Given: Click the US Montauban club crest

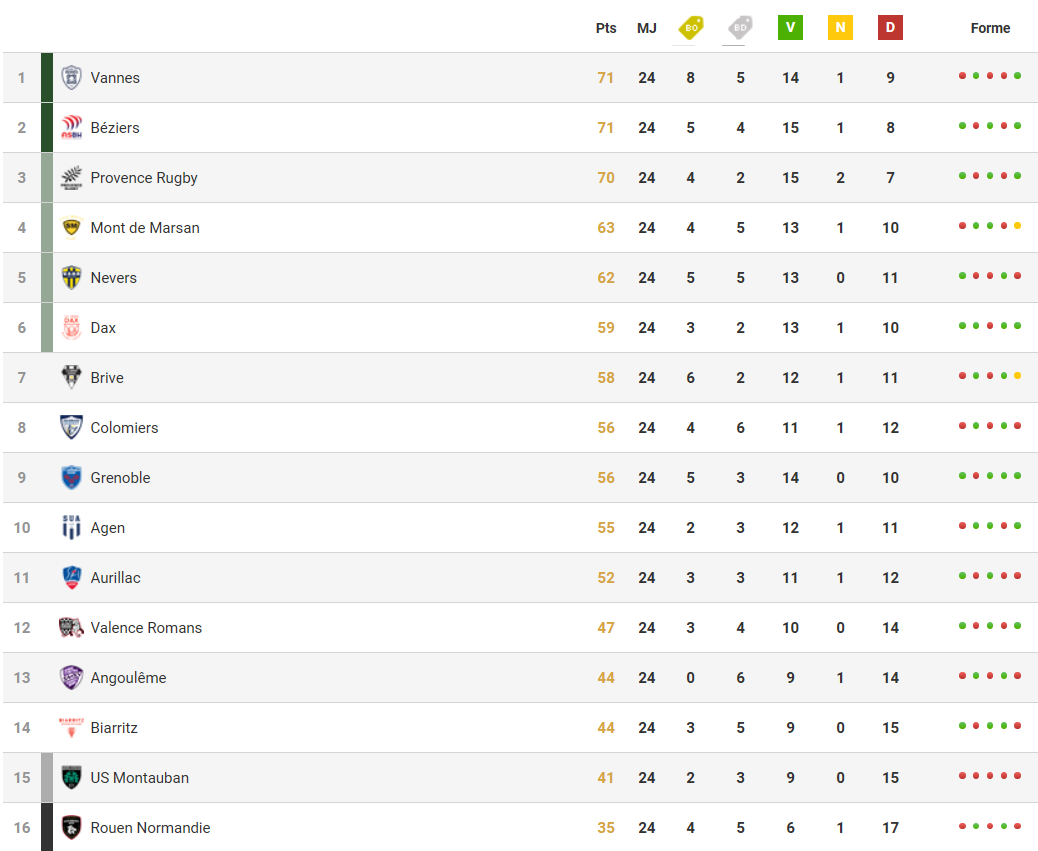Looking at the screenshot, I should tap(71, 778).
